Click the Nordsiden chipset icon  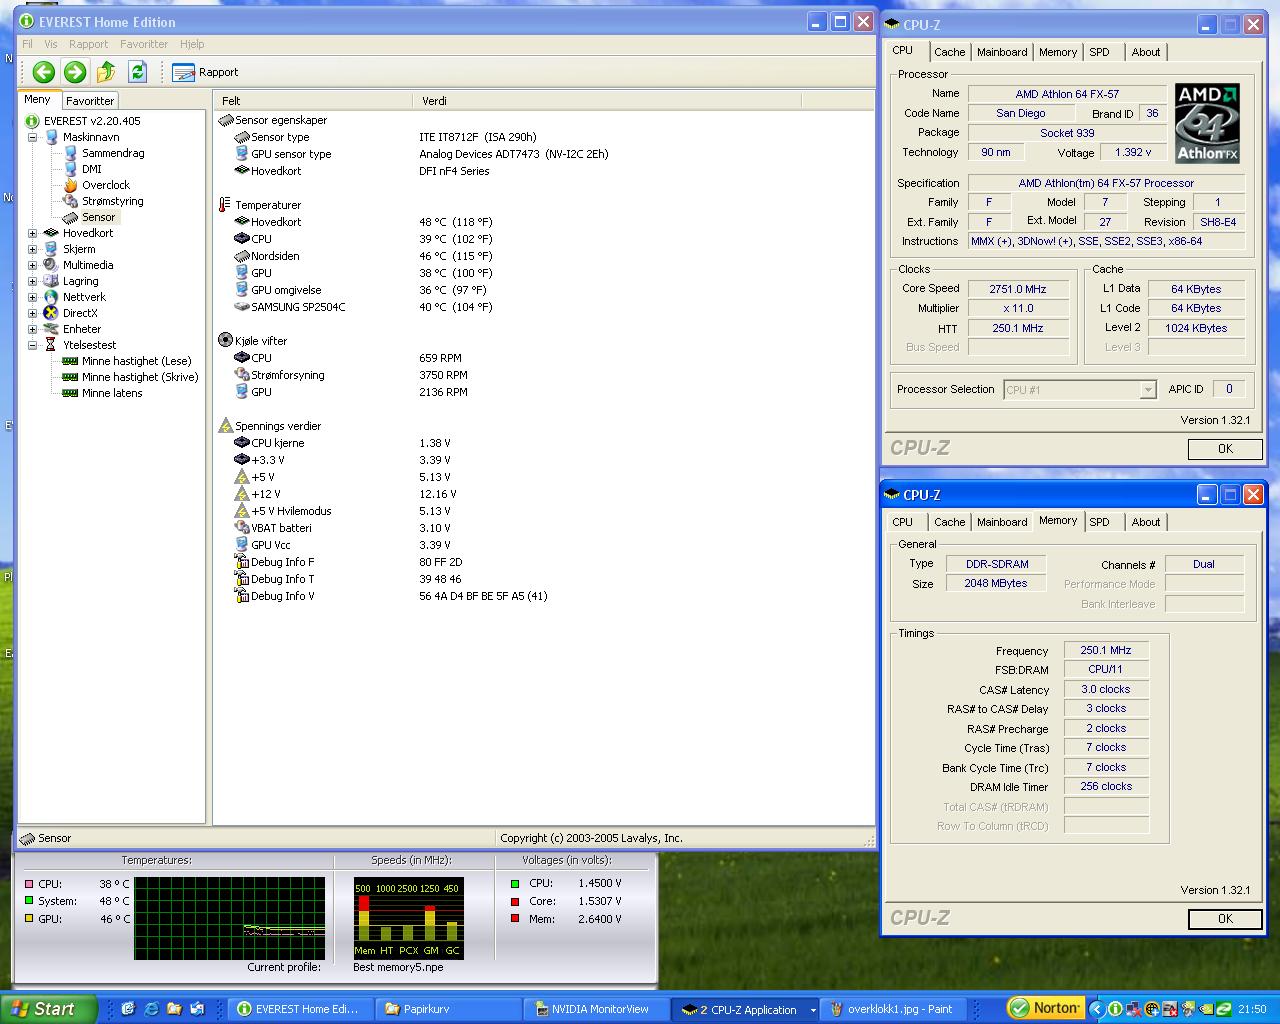241,256
